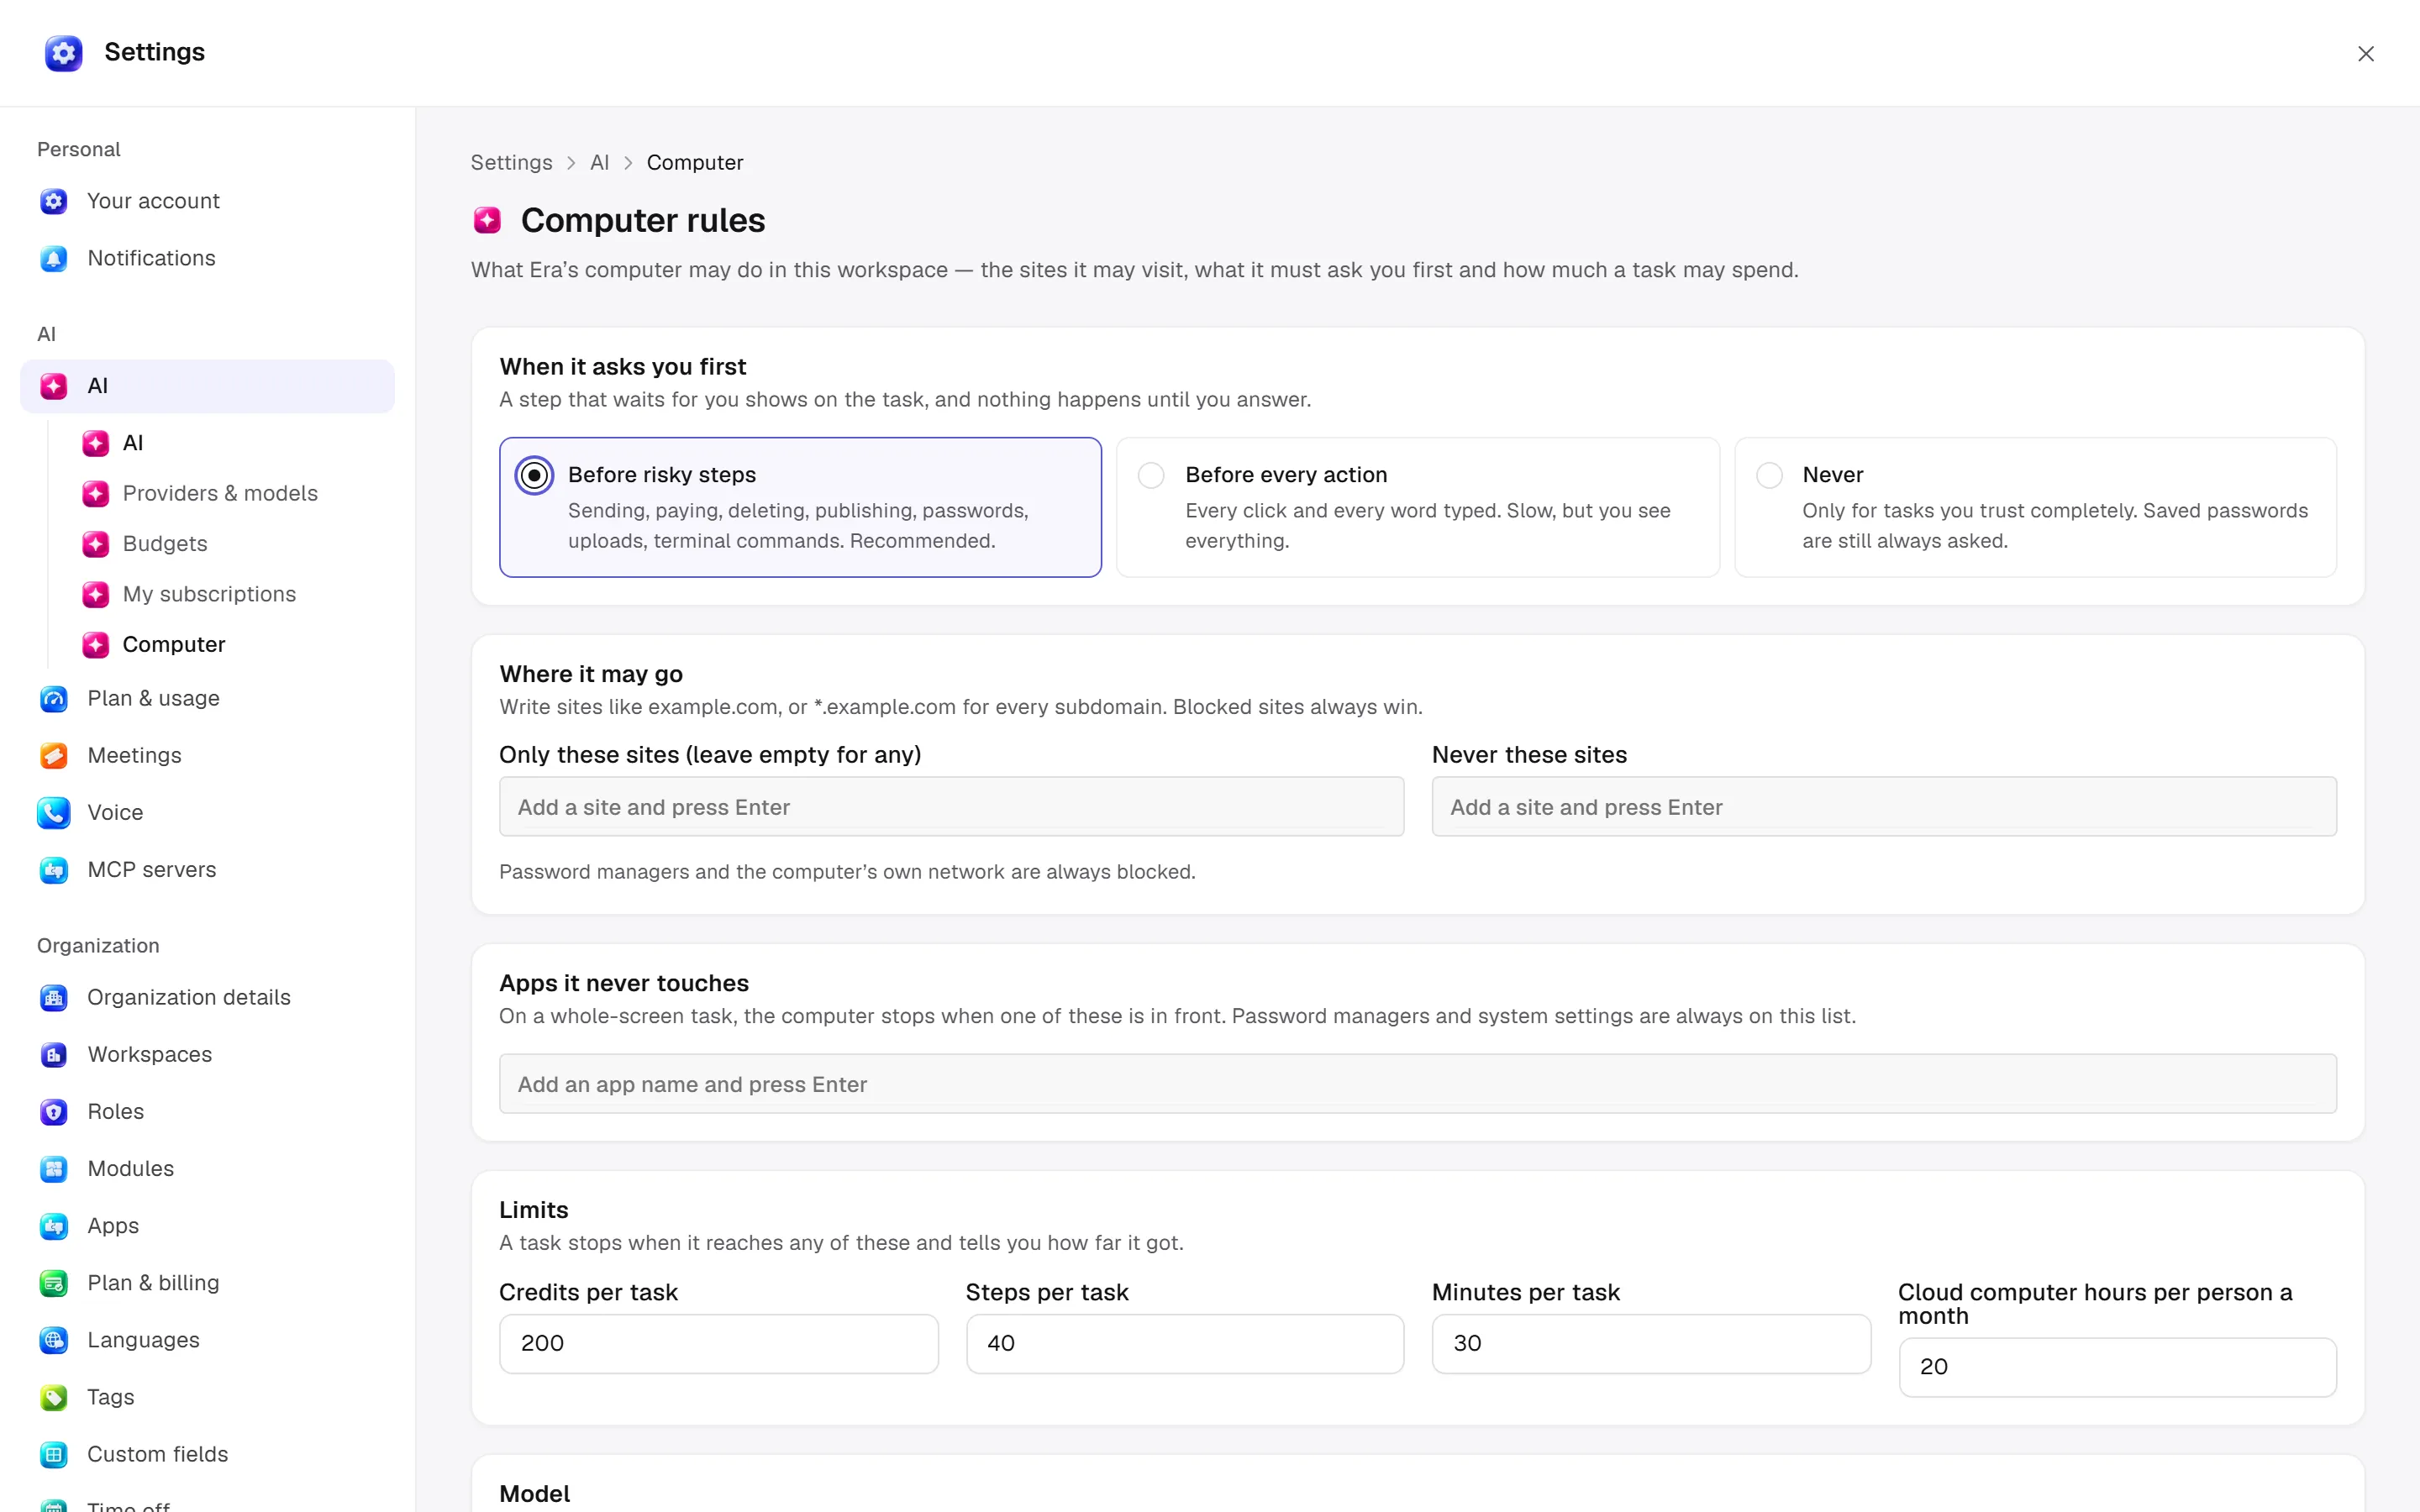Screen dimensions: 2420x1512
Task: Click the Voice phone icon
Action: pyautogui.click(x=54, y=812)
